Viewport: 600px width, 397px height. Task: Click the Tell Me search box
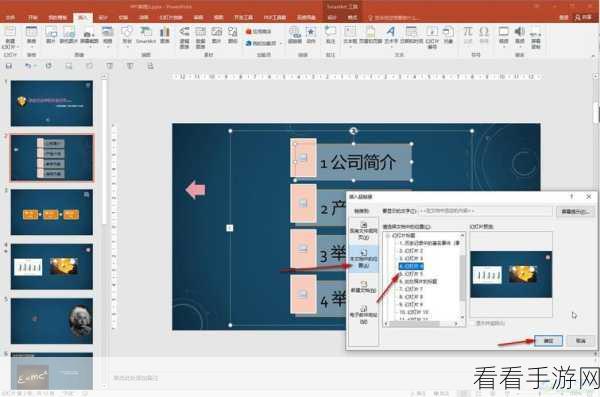(x=393, y=17)
